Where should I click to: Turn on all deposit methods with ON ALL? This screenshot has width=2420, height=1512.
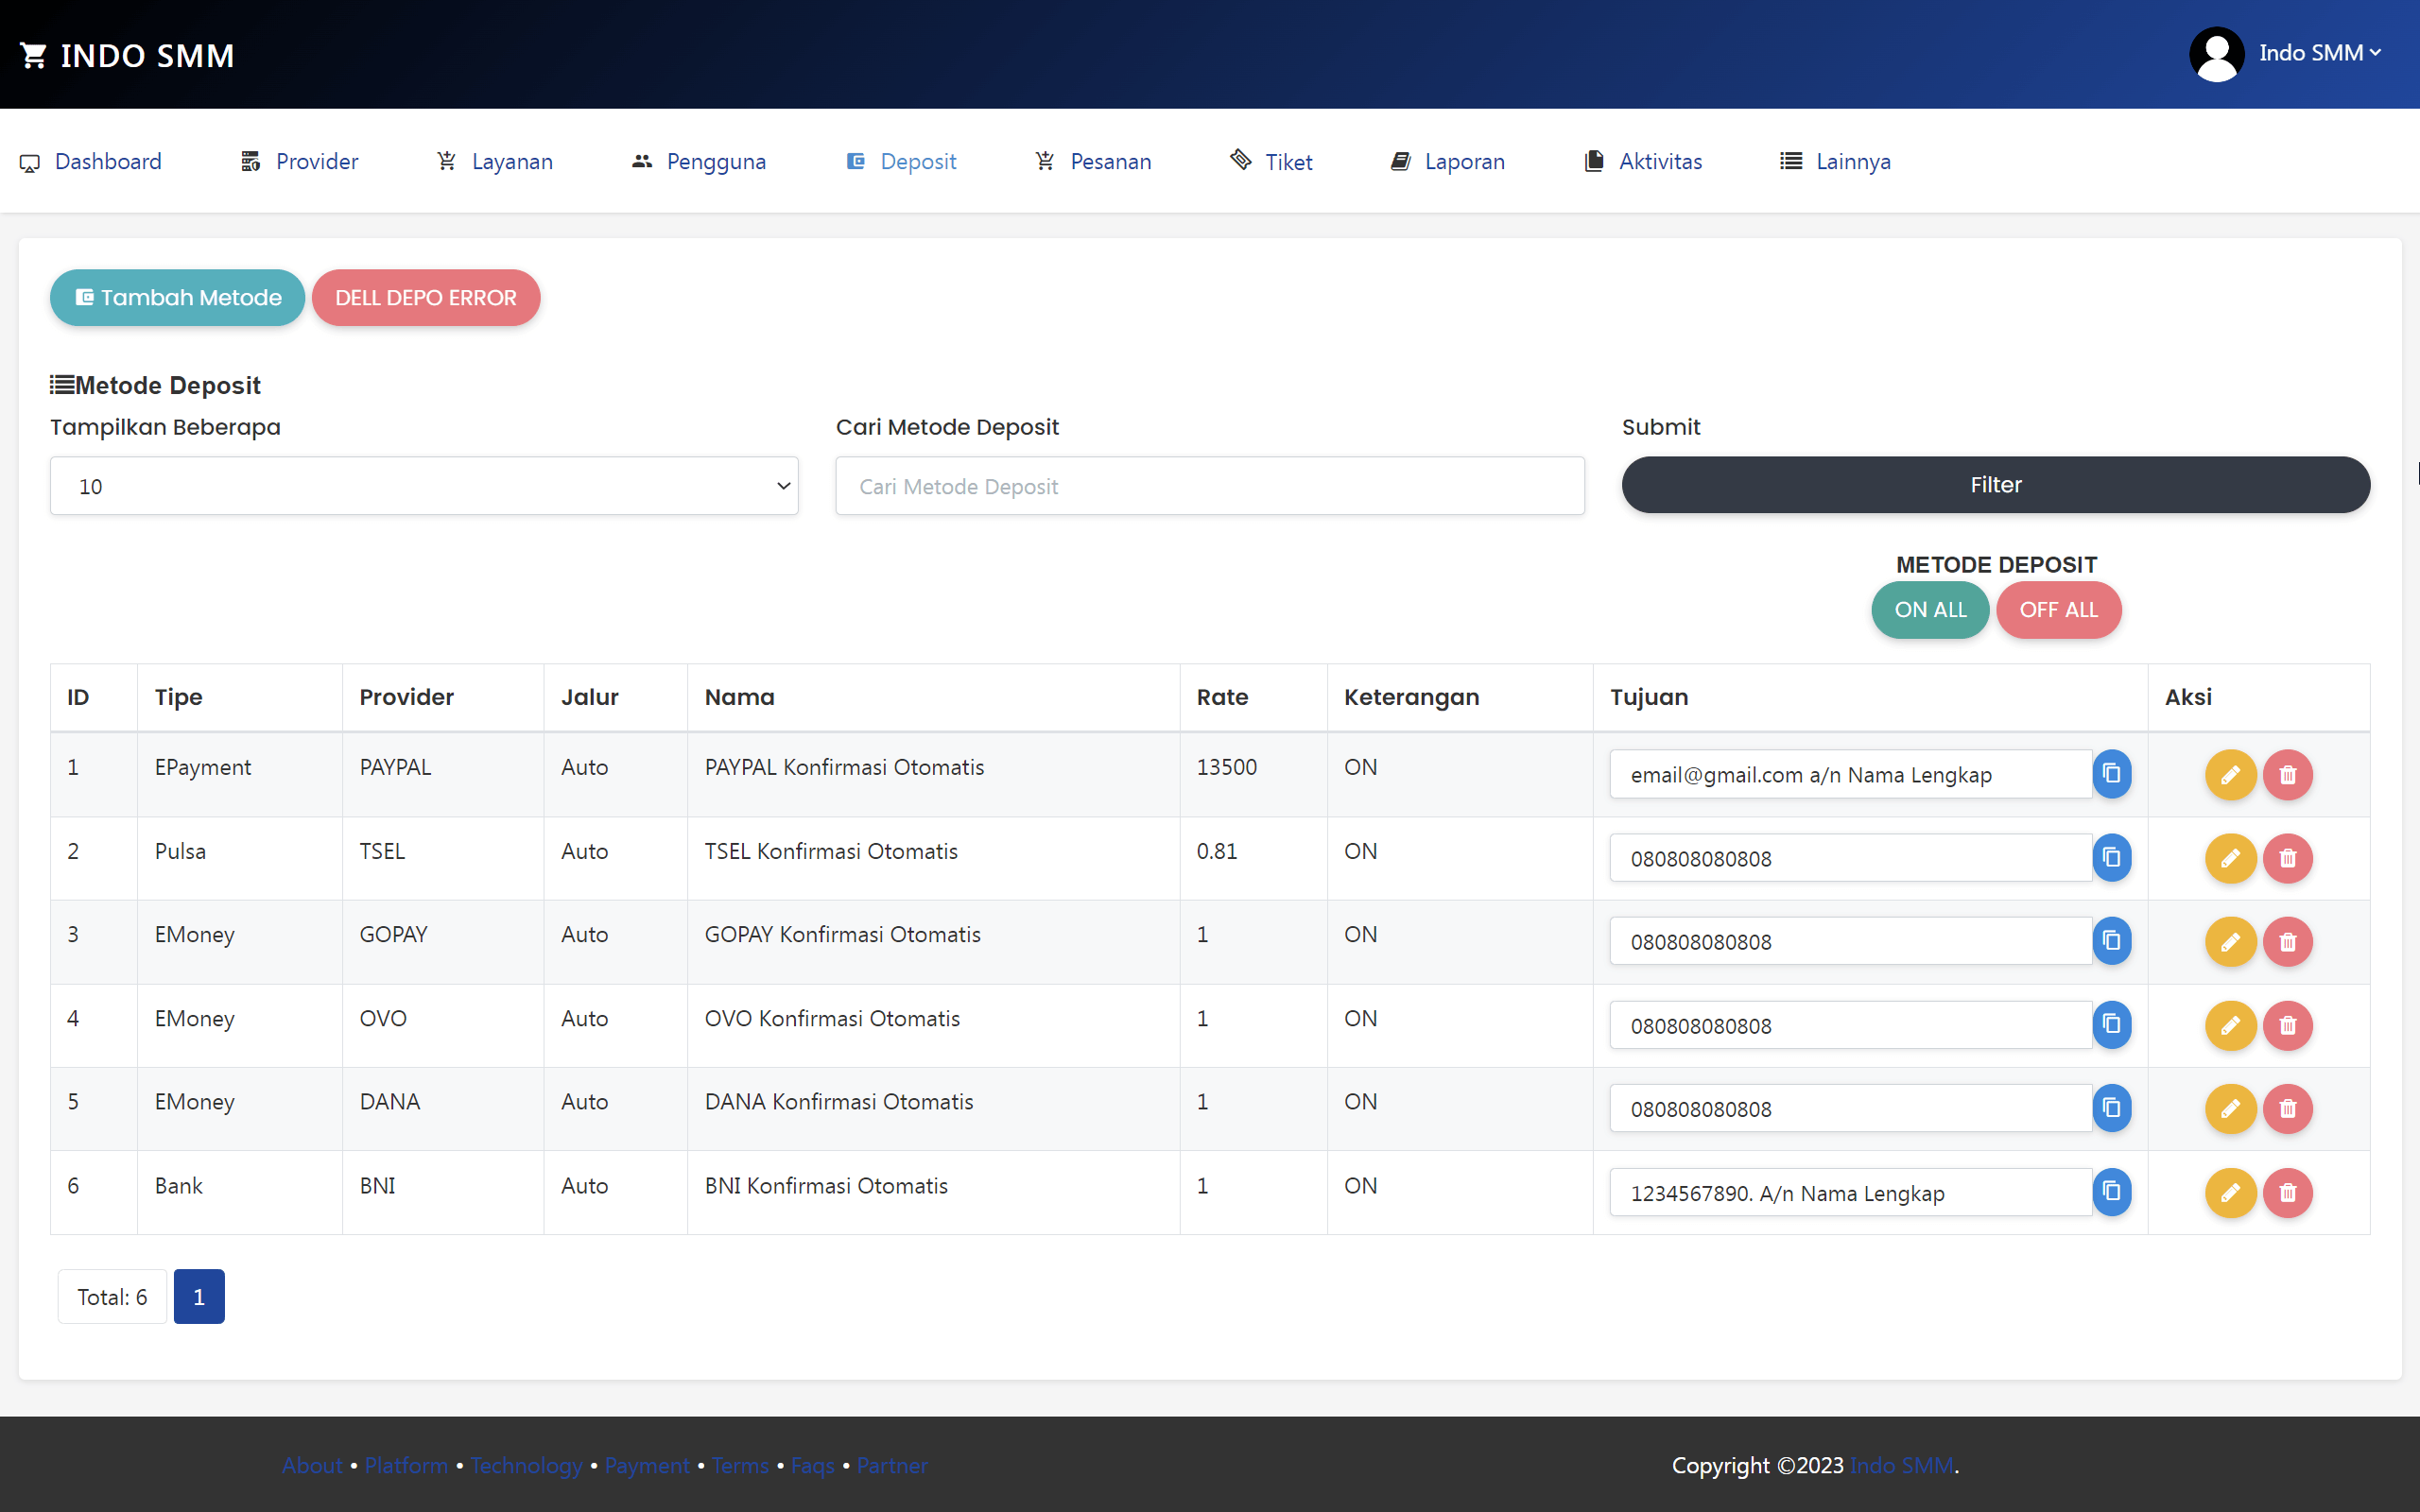pos(1929,610)
